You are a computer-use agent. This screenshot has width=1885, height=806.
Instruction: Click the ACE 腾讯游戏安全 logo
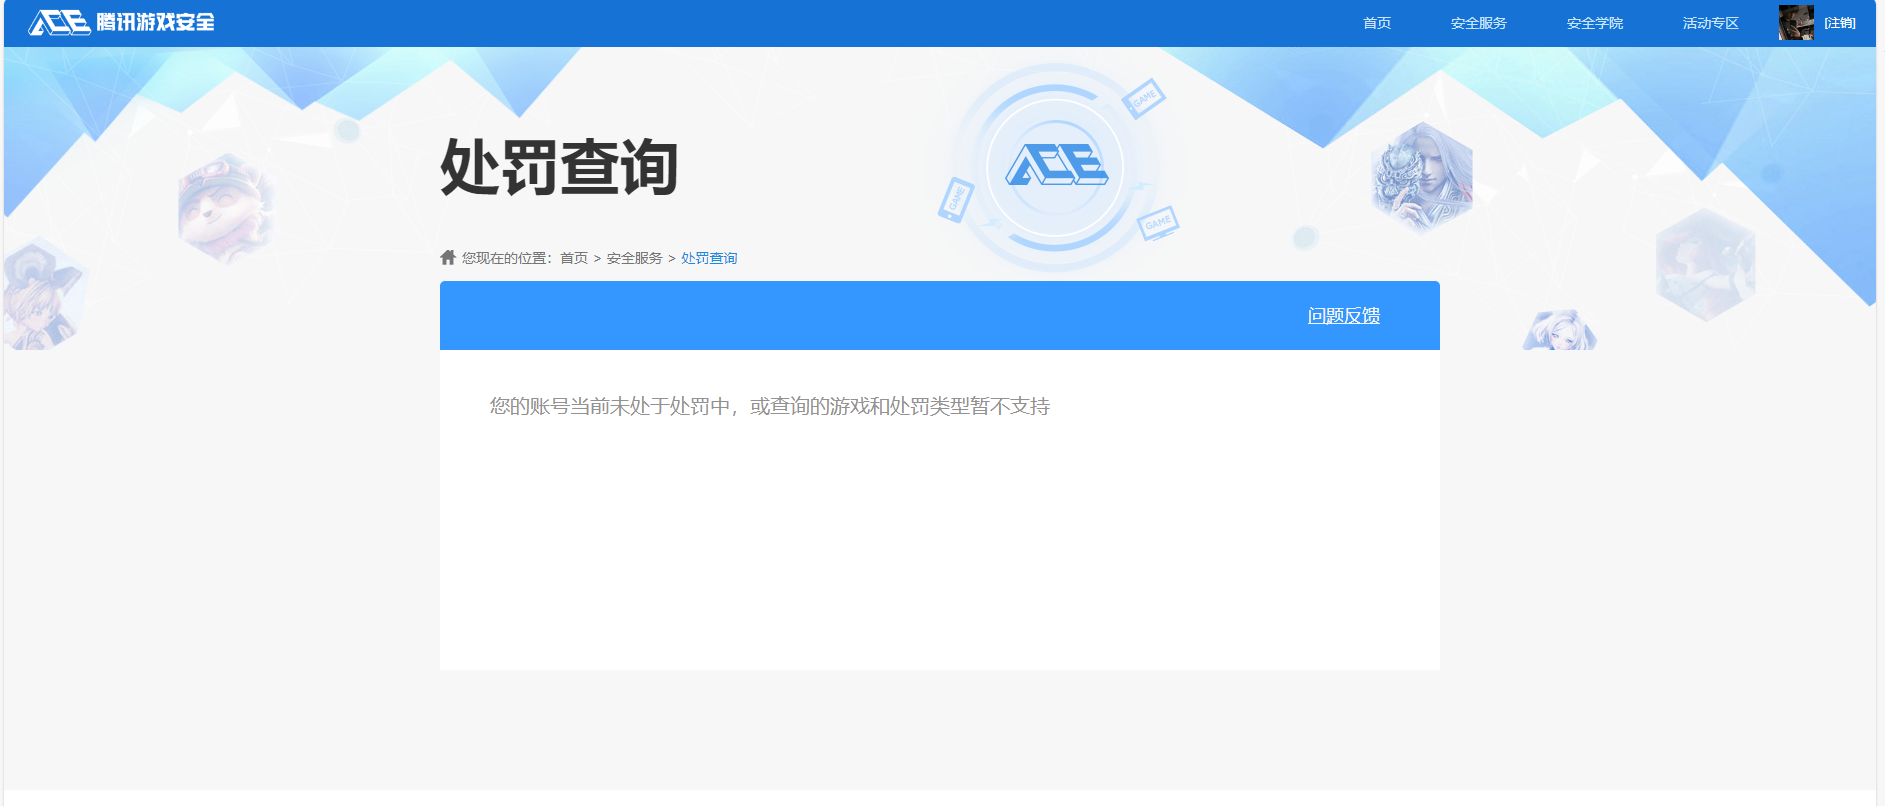coord(122,22)
